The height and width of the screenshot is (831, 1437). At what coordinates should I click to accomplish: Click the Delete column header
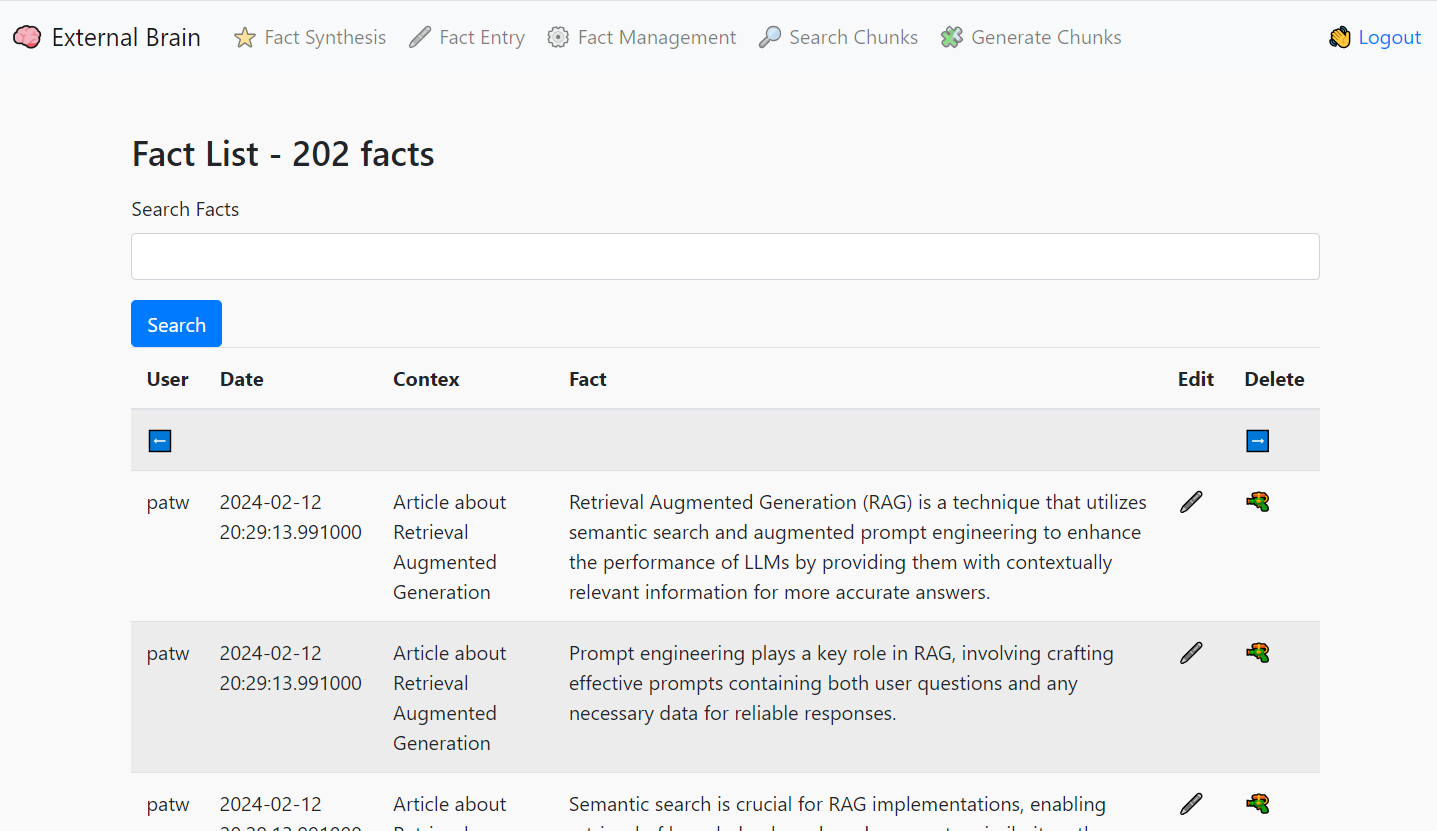pos(1274,379)
